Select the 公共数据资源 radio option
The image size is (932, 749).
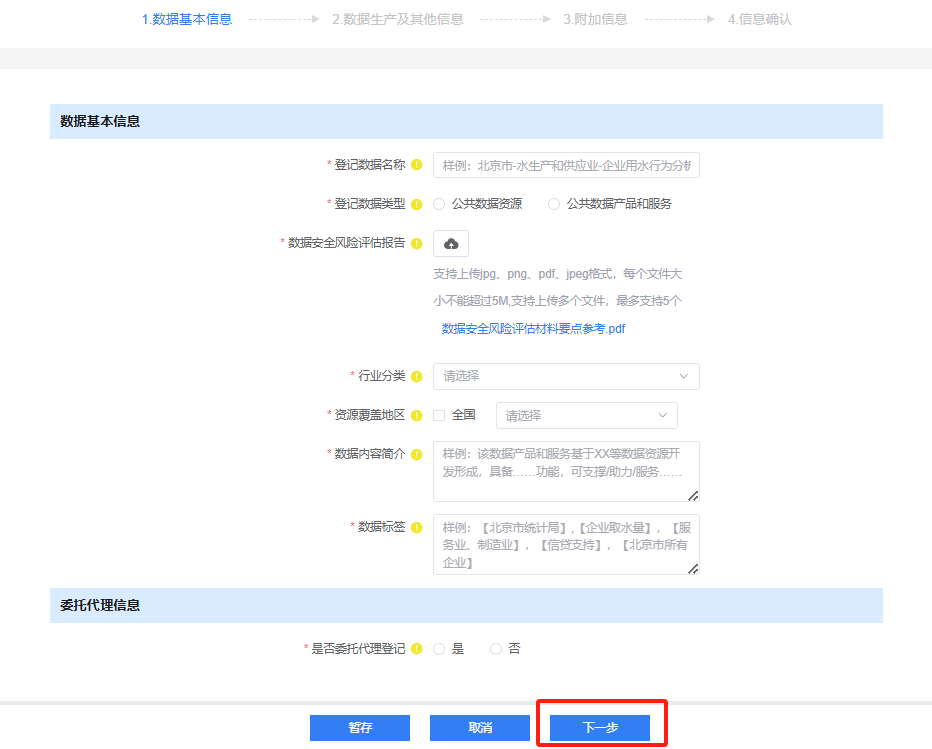click(439, 204)
